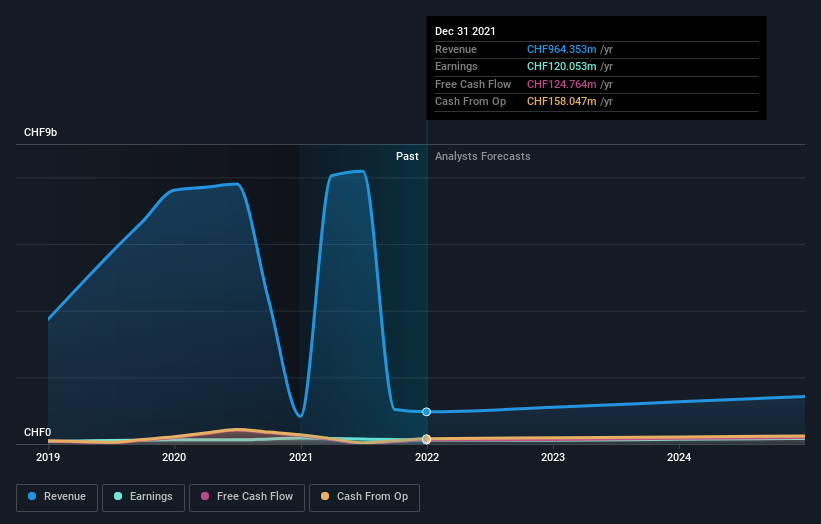Toggle the Revenue legend series

coord(57,497)
